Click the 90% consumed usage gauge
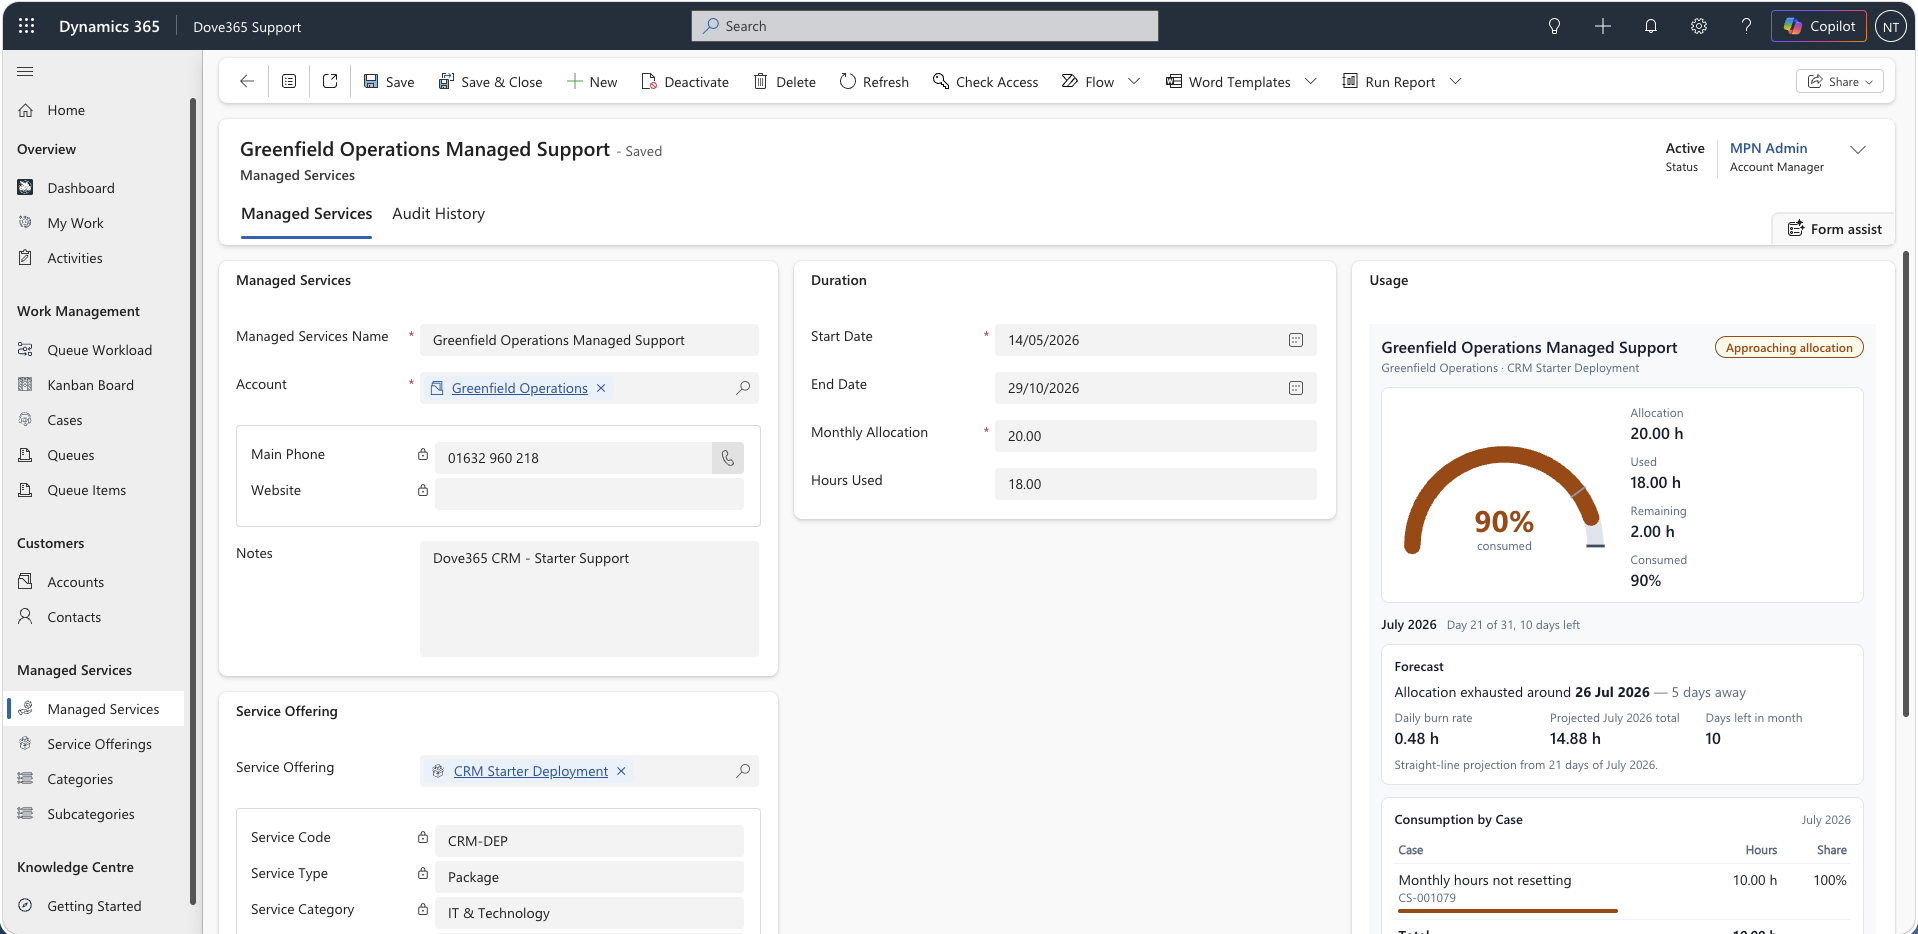 click(1503, 500)
